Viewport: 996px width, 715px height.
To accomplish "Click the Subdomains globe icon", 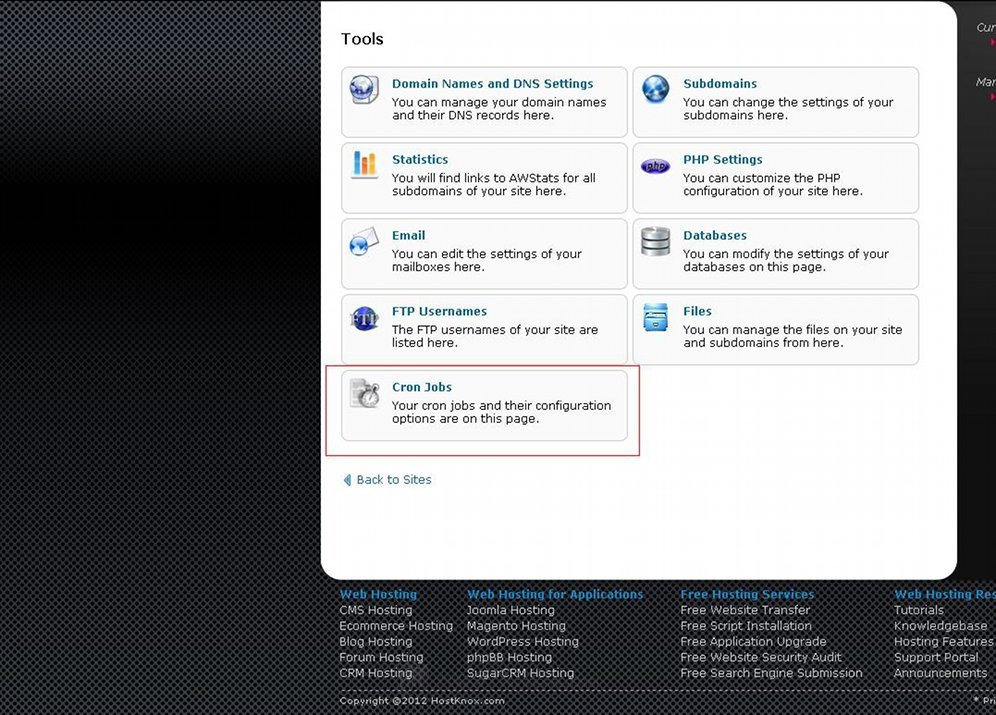I will 656,89.
